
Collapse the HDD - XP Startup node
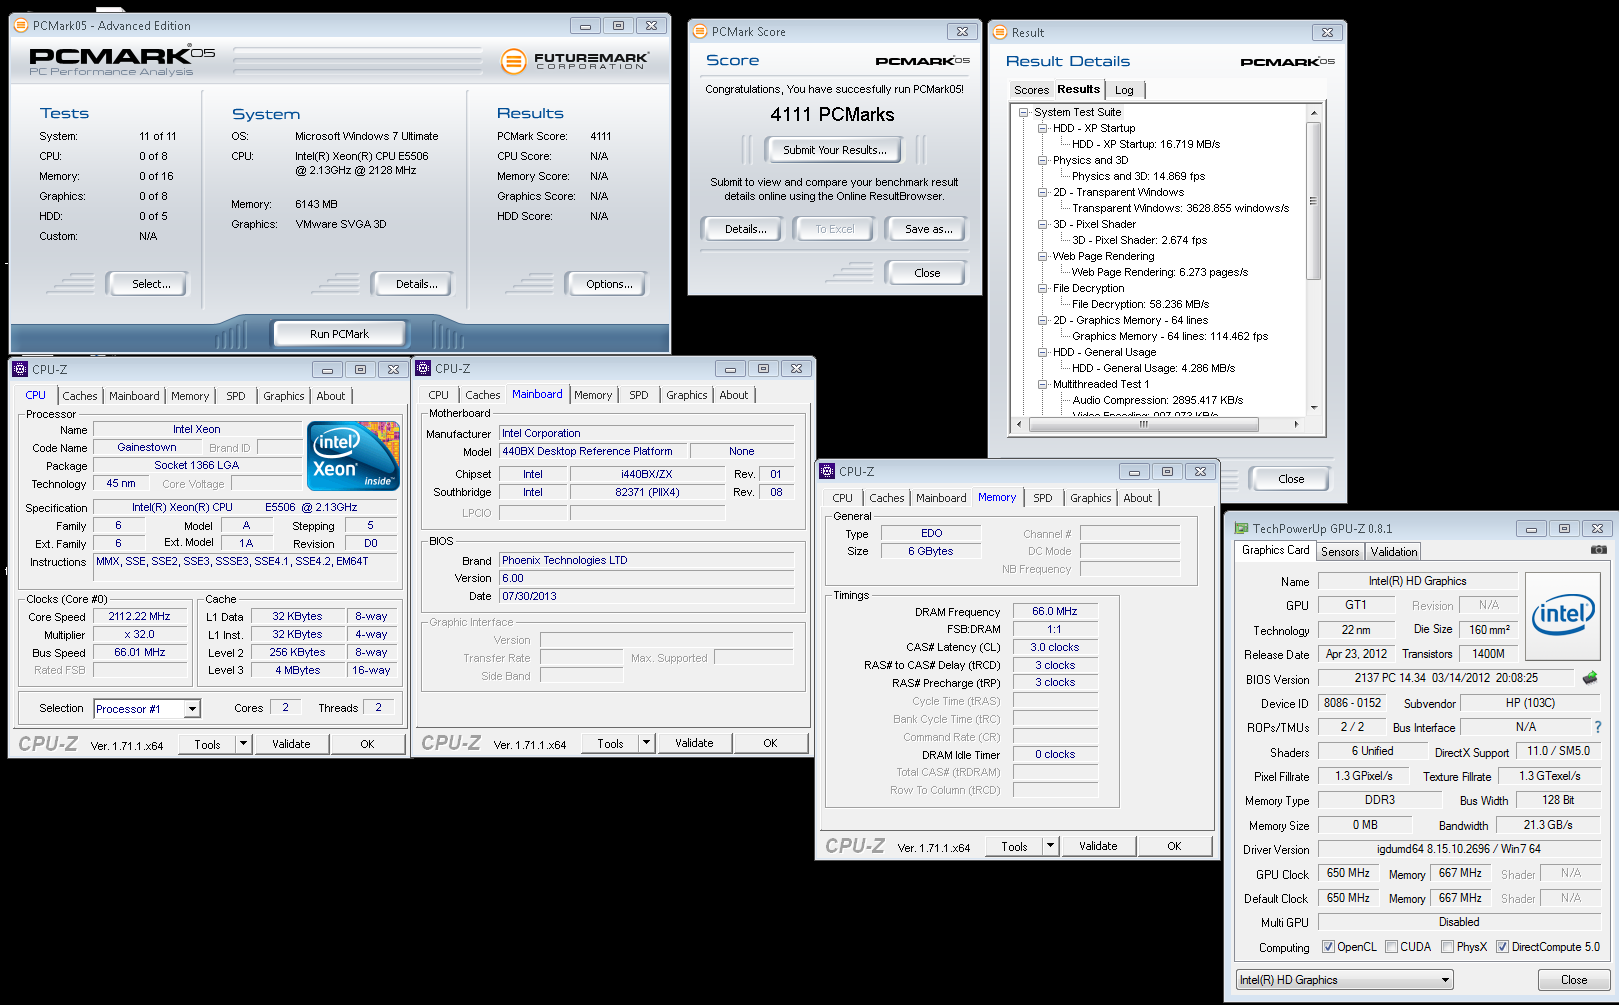coord(1042,128)
